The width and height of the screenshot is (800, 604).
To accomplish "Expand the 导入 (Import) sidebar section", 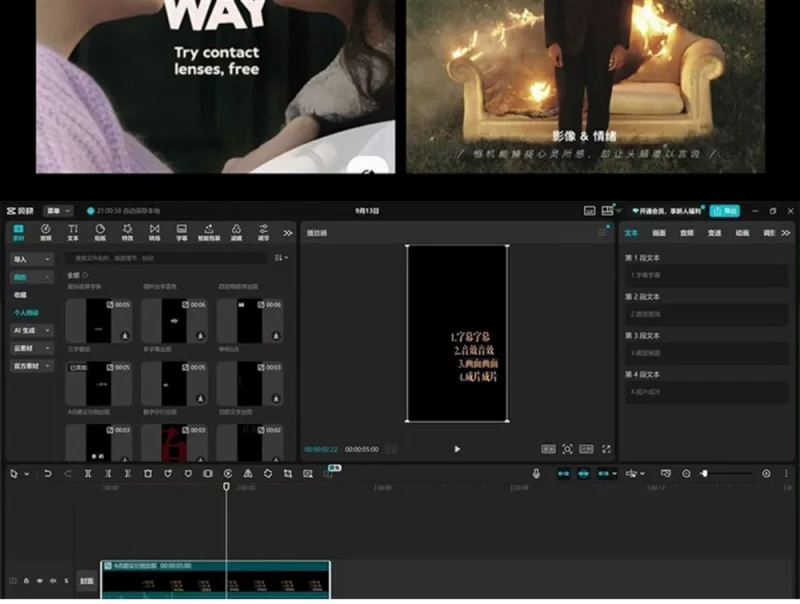I will pos(32,258).
